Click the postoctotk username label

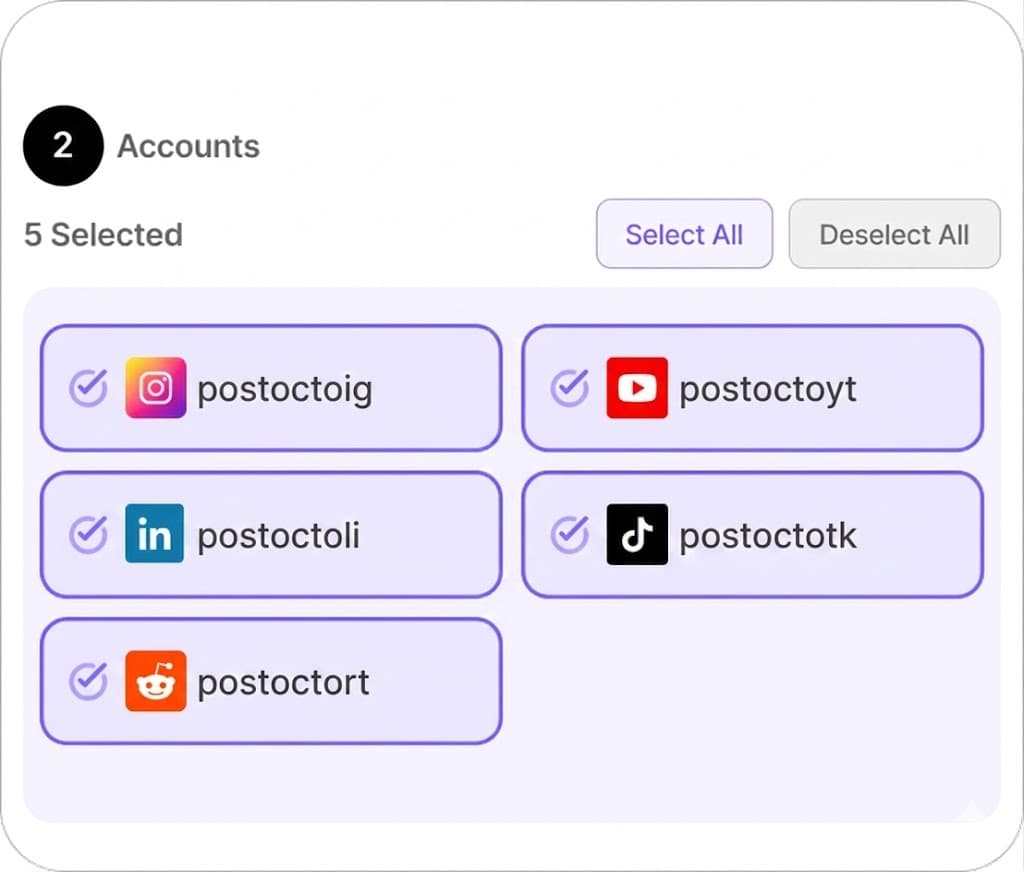click(x=767, y=536)
